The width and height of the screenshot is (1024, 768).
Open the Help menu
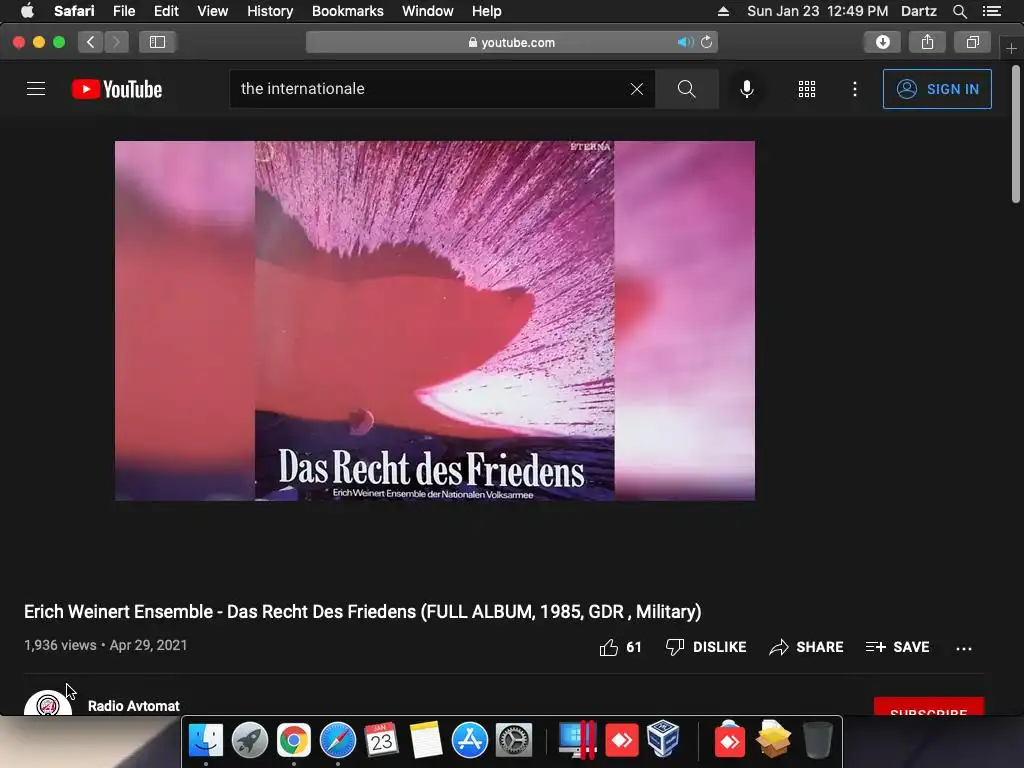(x=487, y=11)
